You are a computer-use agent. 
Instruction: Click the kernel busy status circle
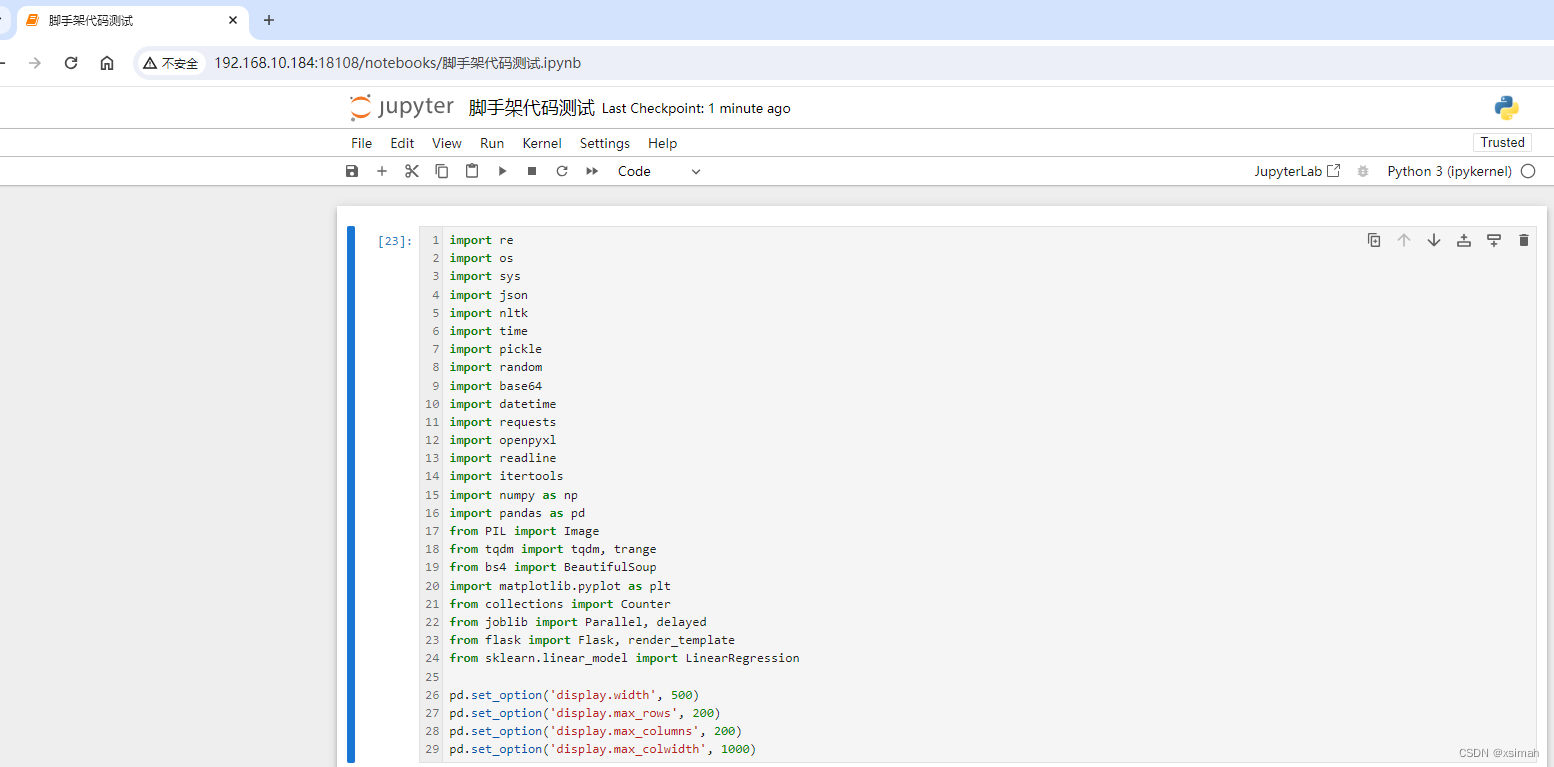point(1527,171)
